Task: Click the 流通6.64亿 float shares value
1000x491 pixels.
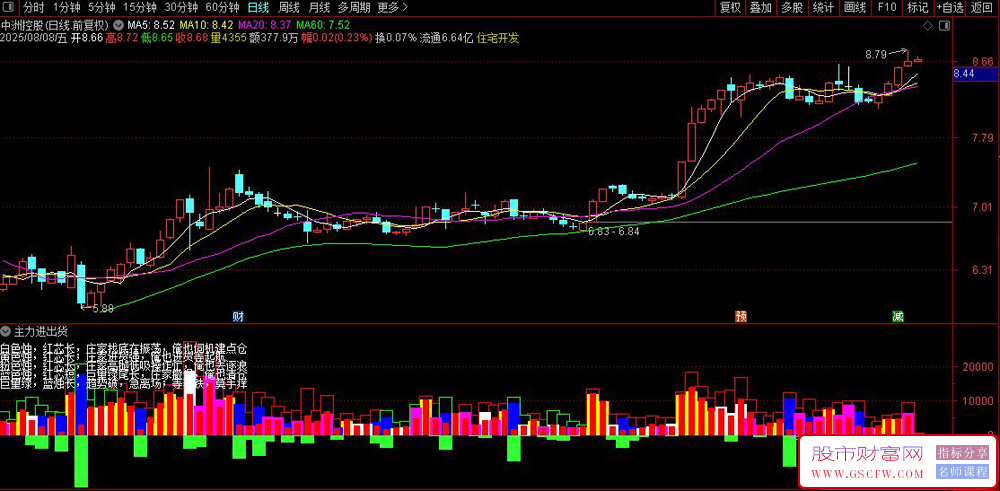Action: pos(446,38)
